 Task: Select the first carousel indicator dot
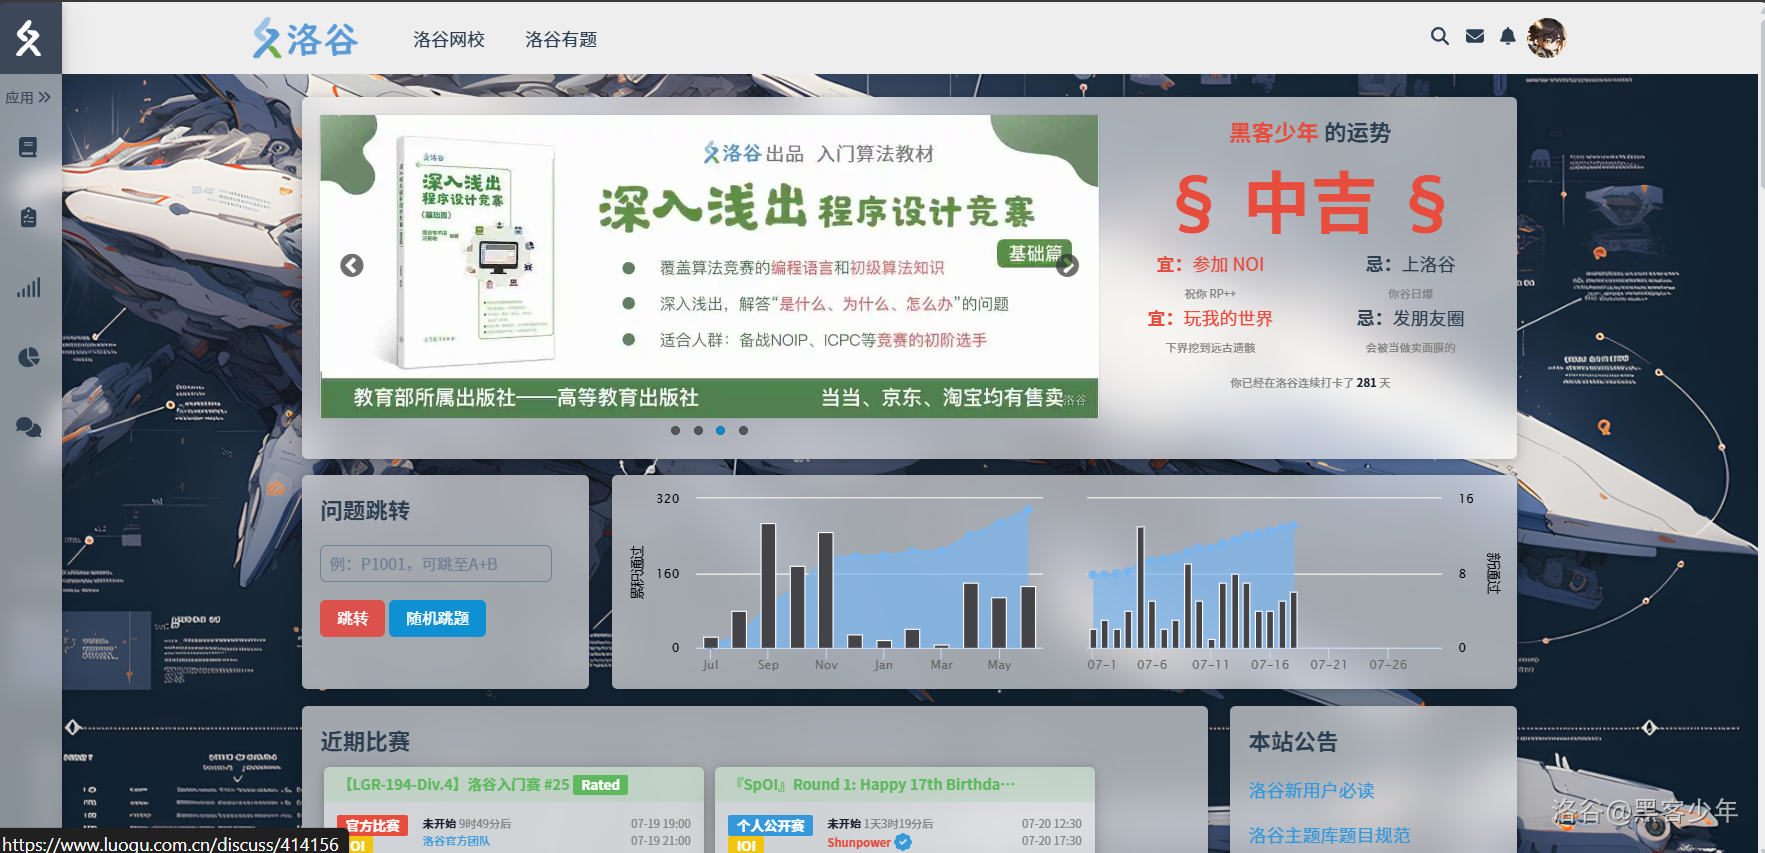675,431
